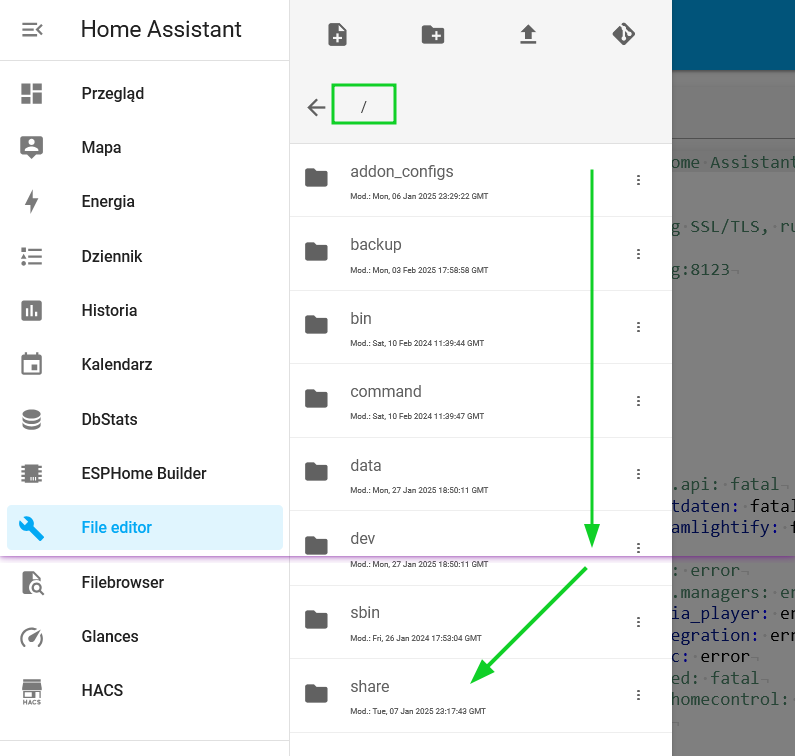Image resolution: width=795 pixels, height=756 pixels.
Task: Click the DbStats database icon
Action: 31,419
